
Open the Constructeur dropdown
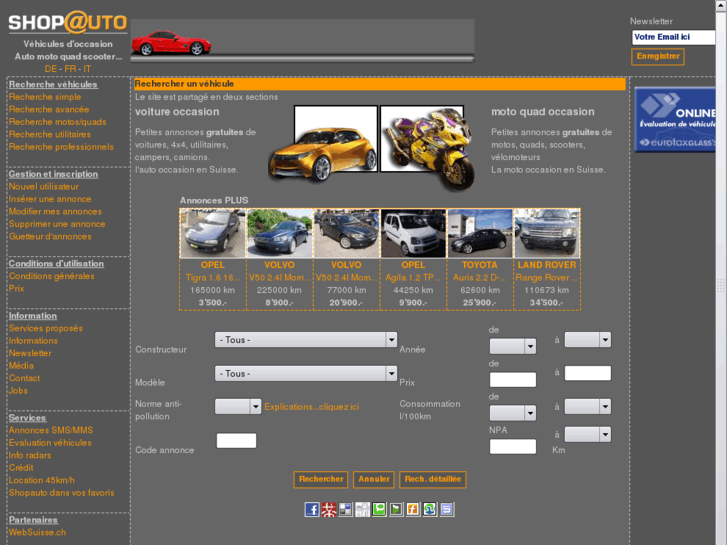pos(306,340)
